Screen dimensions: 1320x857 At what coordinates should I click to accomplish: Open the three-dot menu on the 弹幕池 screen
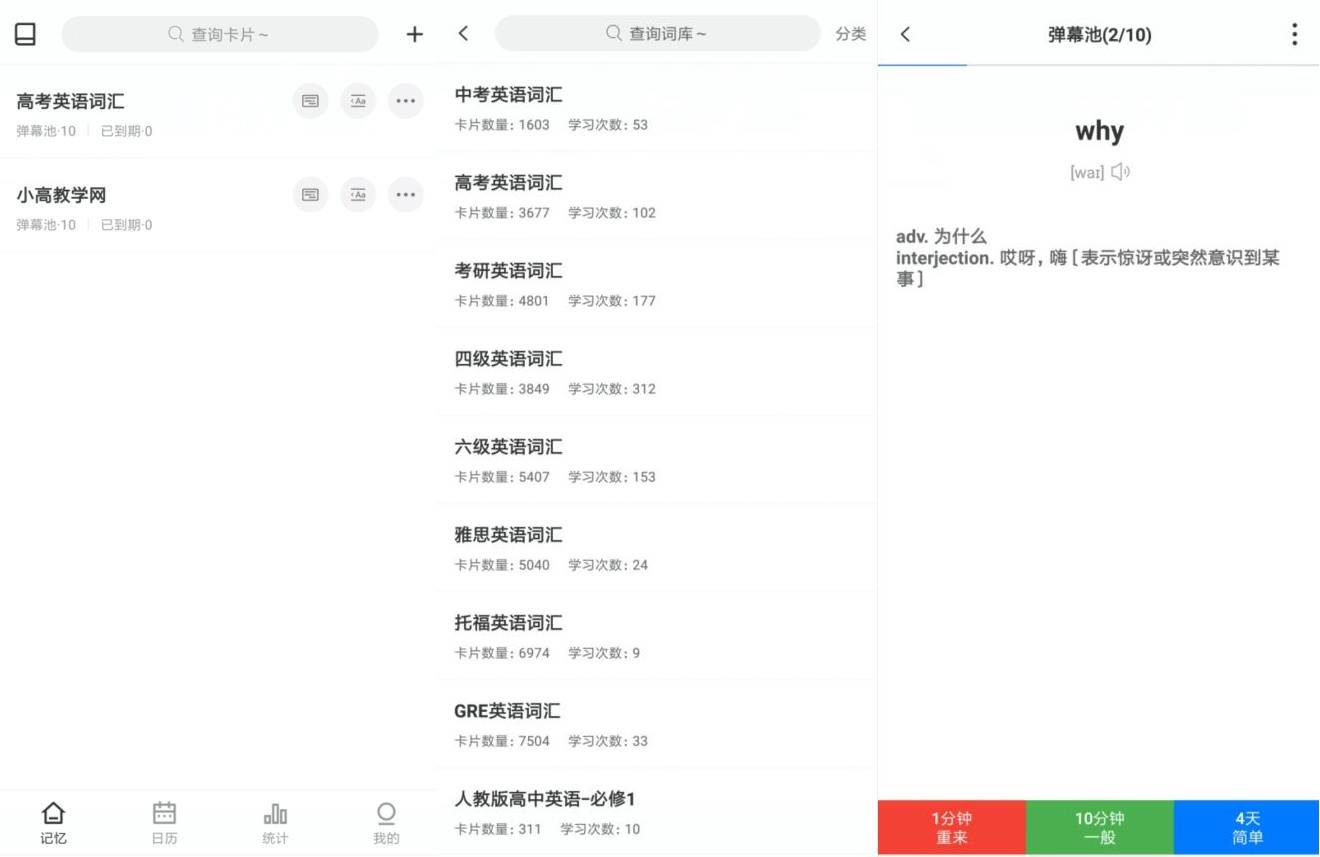[1295, 33]
